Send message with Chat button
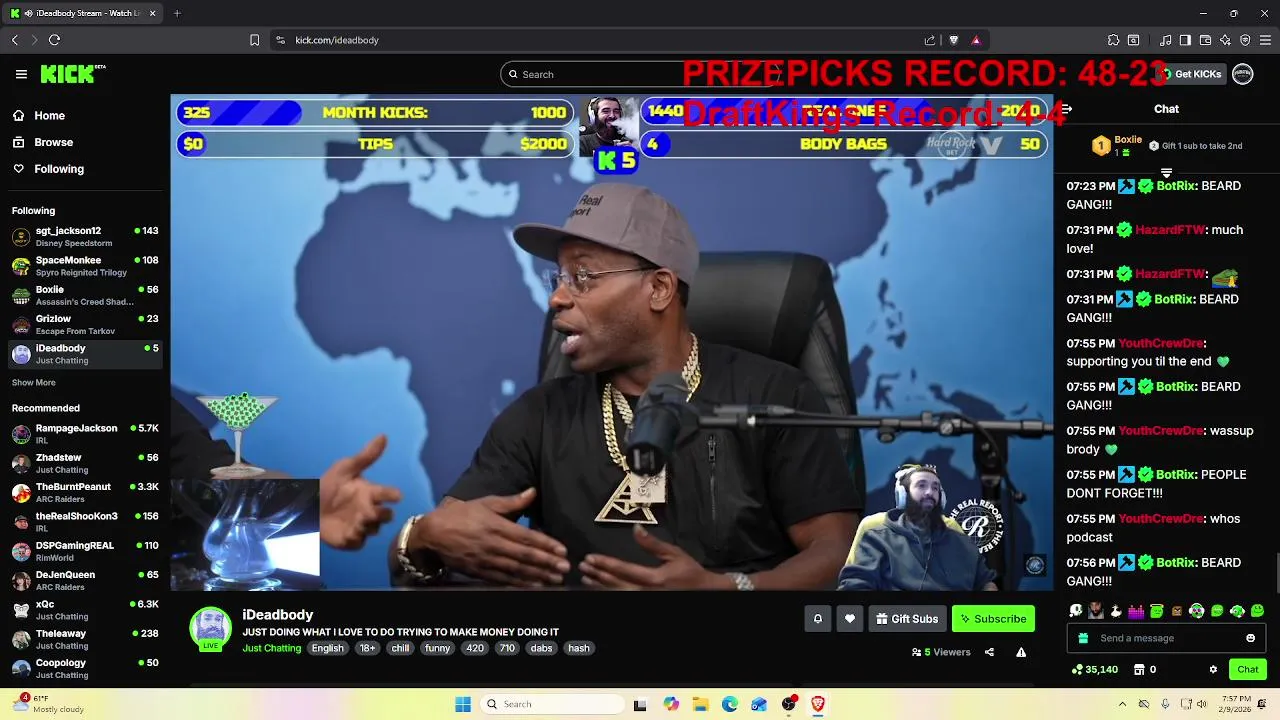1280x720 pixels. (x=1247, y=669)
